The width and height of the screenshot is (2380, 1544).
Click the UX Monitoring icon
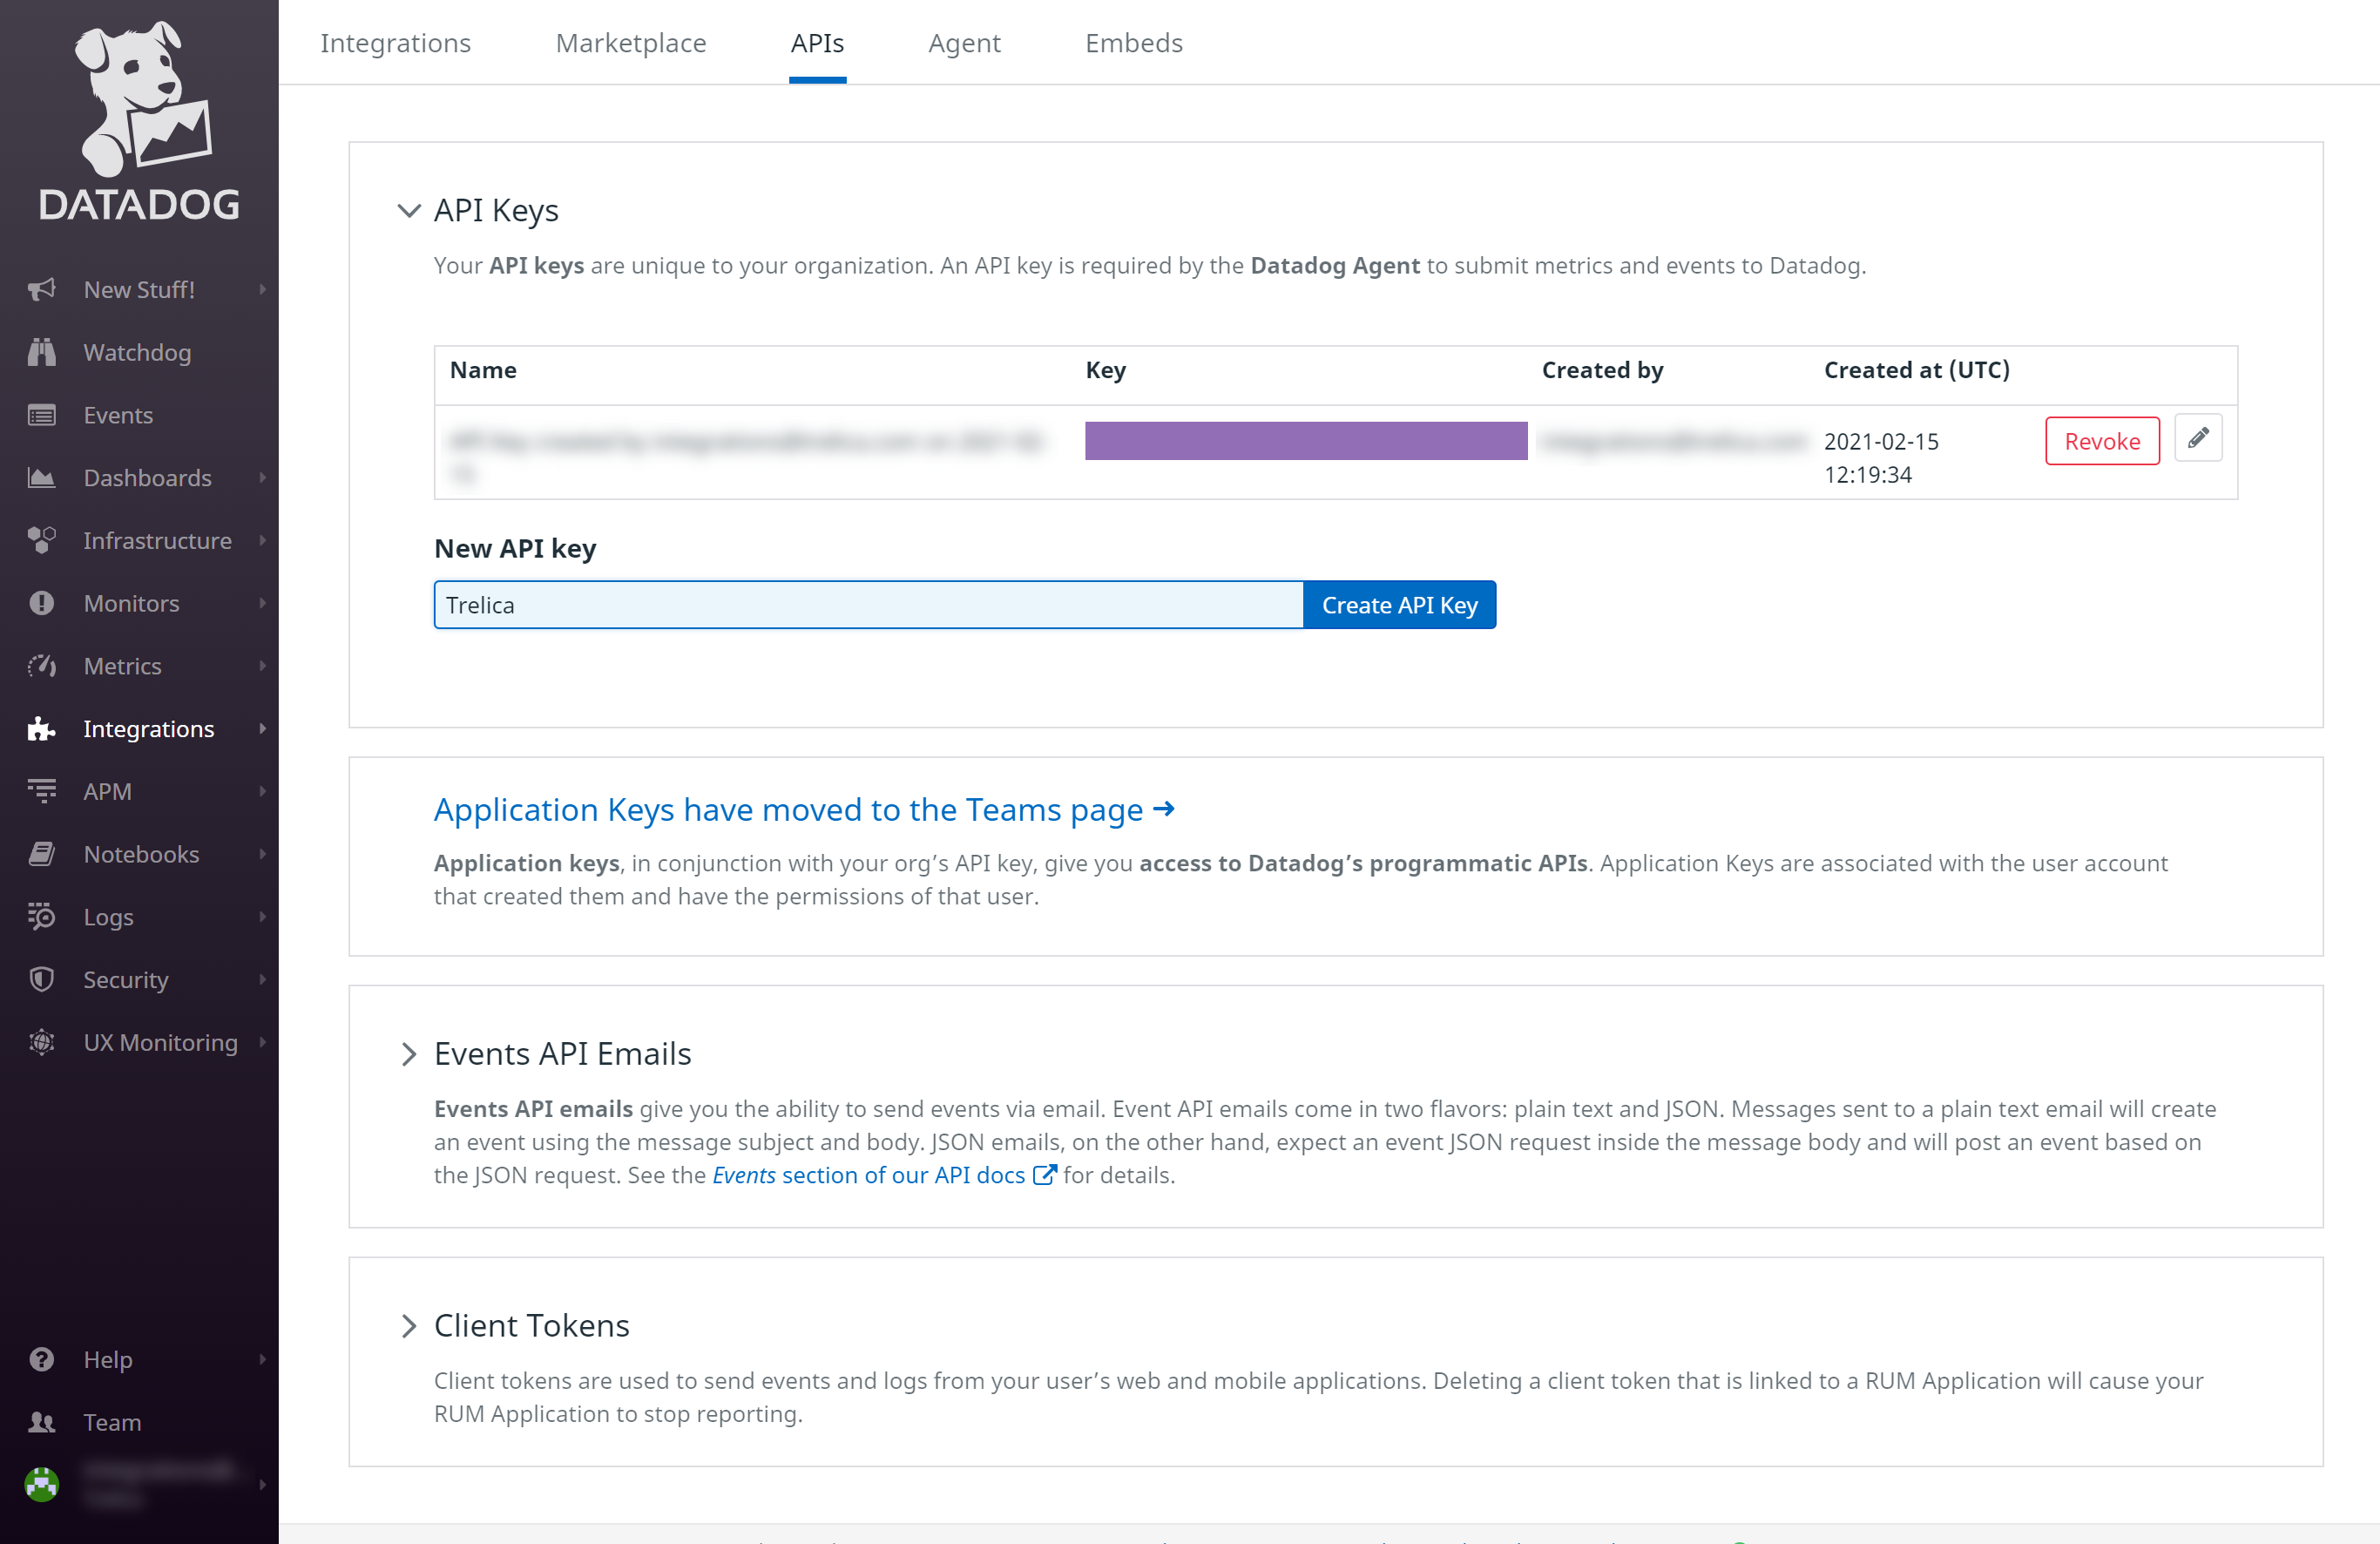tap(41, 1042)
